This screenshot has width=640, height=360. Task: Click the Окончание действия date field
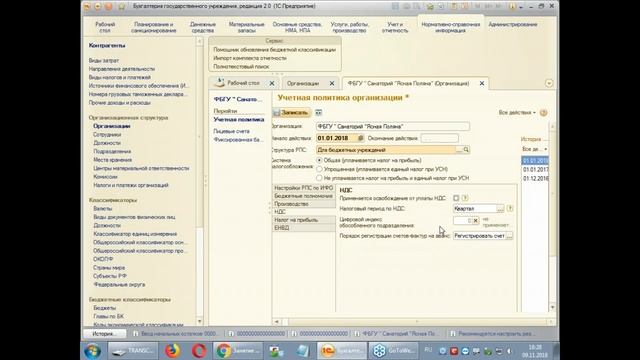(x=439, y=138)
